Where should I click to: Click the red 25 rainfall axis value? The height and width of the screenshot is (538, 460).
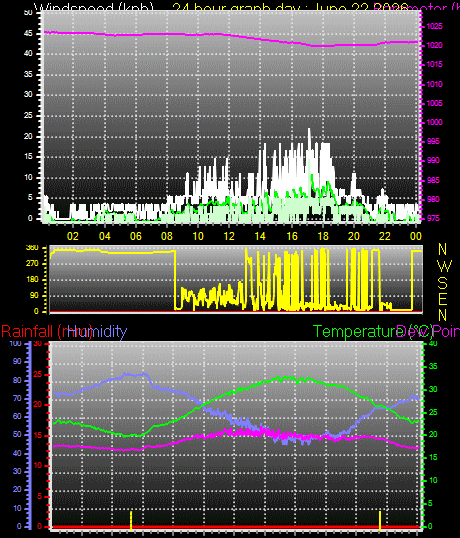38,374
